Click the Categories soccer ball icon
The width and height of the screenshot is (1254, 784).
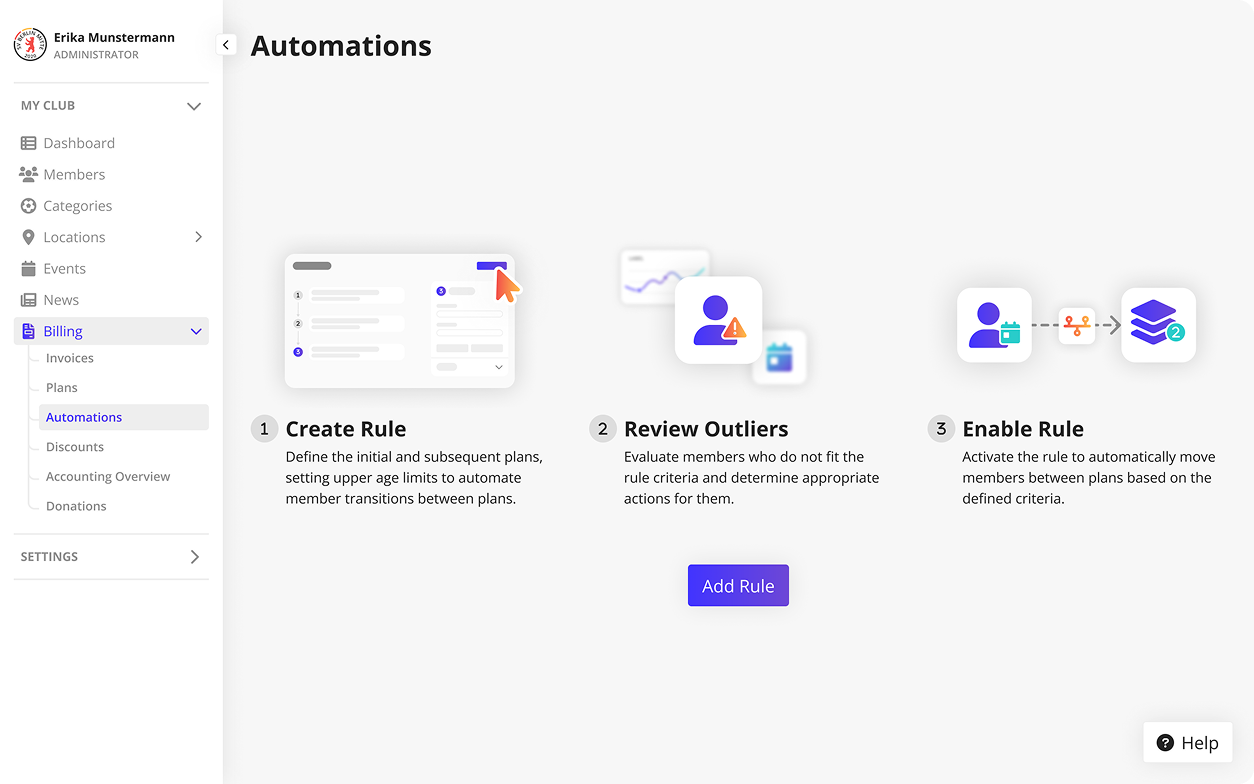(x=28, y=206)
